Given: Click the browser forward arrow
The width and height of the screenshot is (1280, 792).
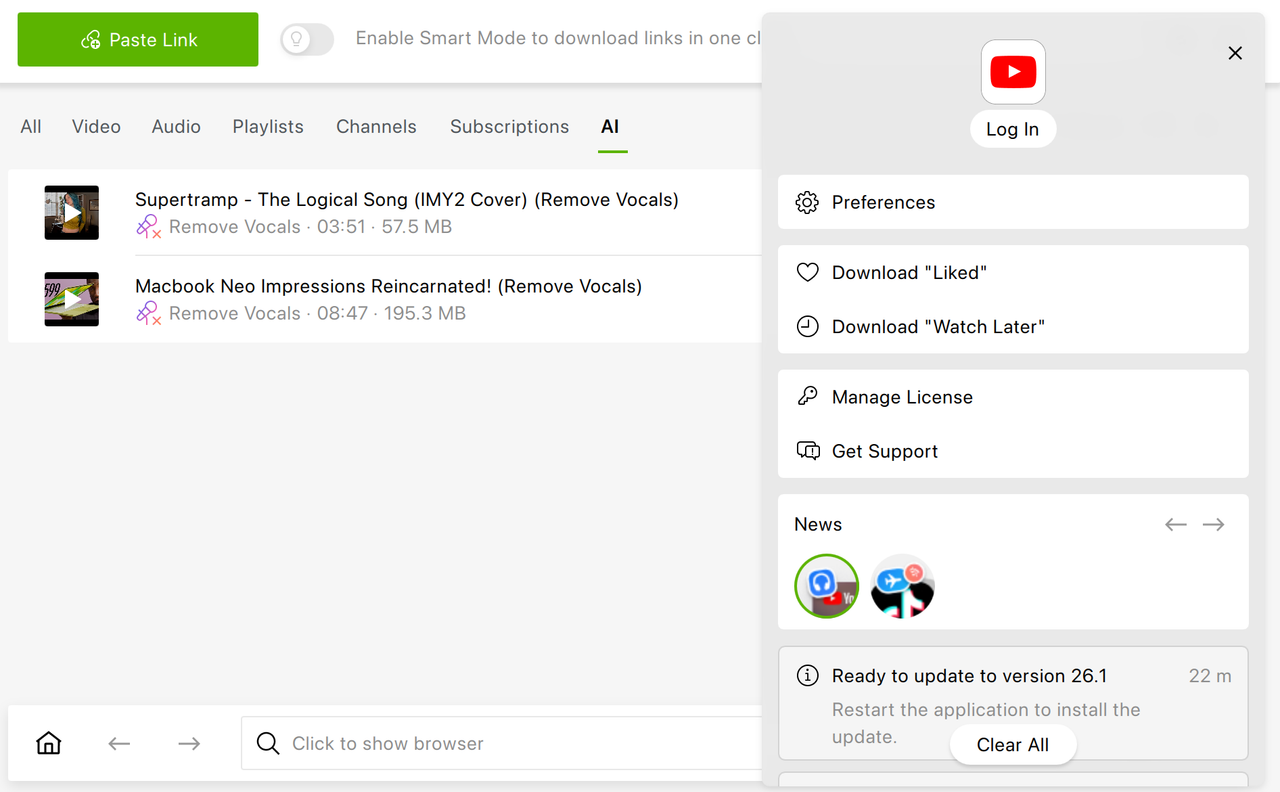Looking at the screenshot, I should tap(189, 743).
